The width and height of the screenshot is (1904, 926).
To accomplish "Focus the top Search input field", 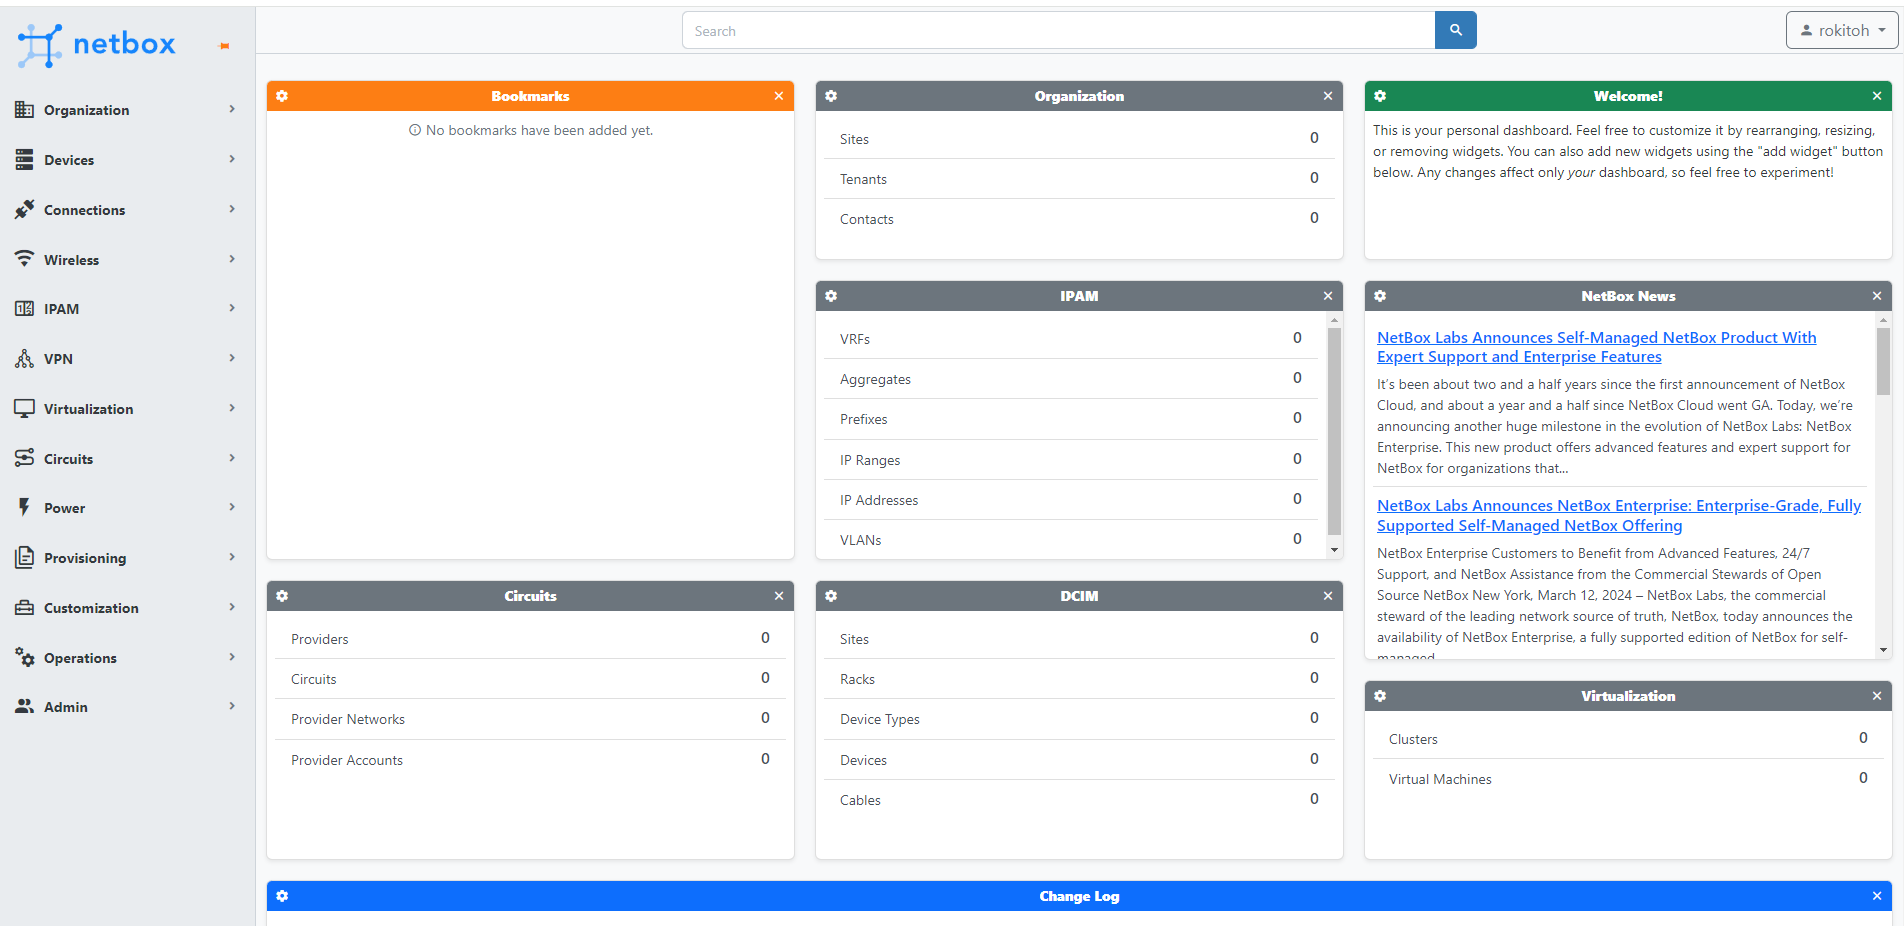I will click(x=1058, y=31).
